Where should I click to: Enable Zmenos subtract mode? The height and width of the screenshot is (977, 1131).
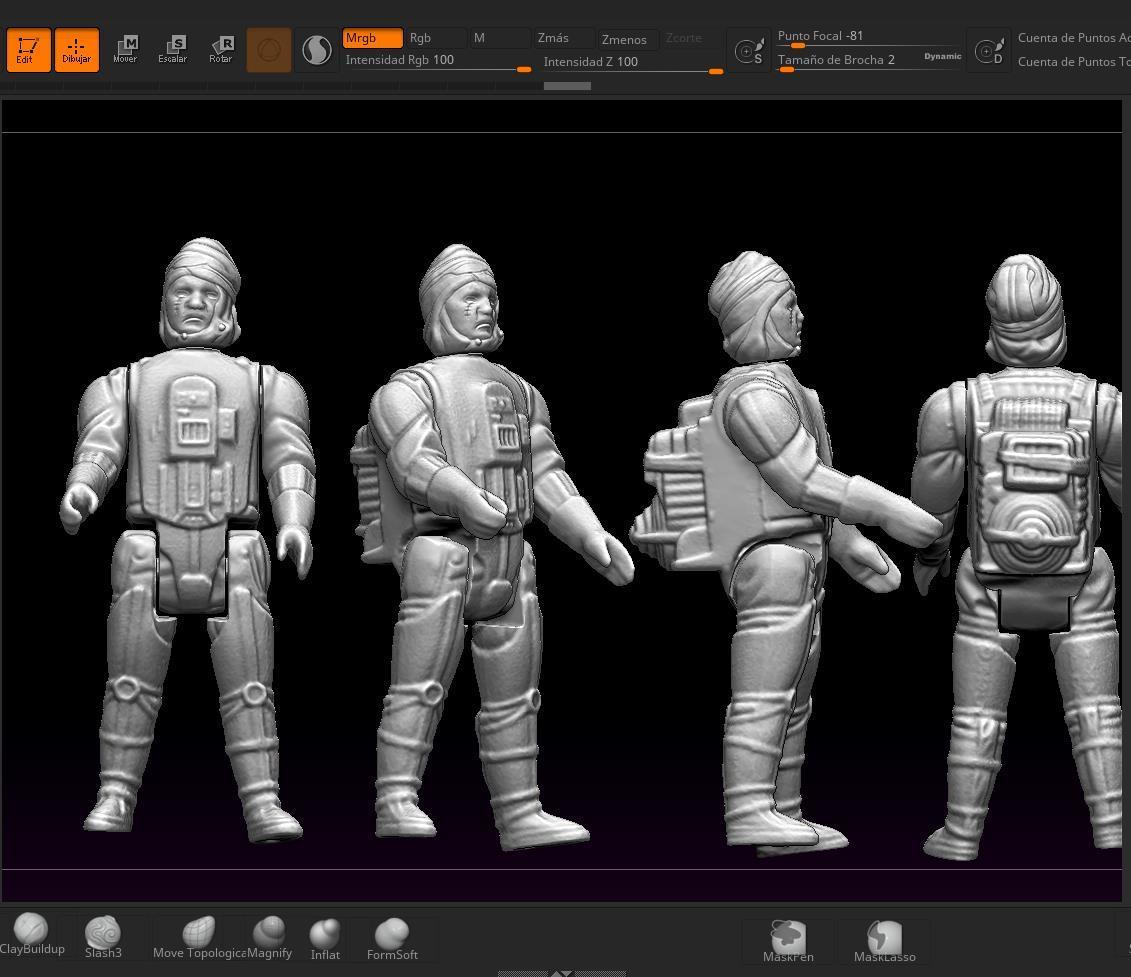627,39
